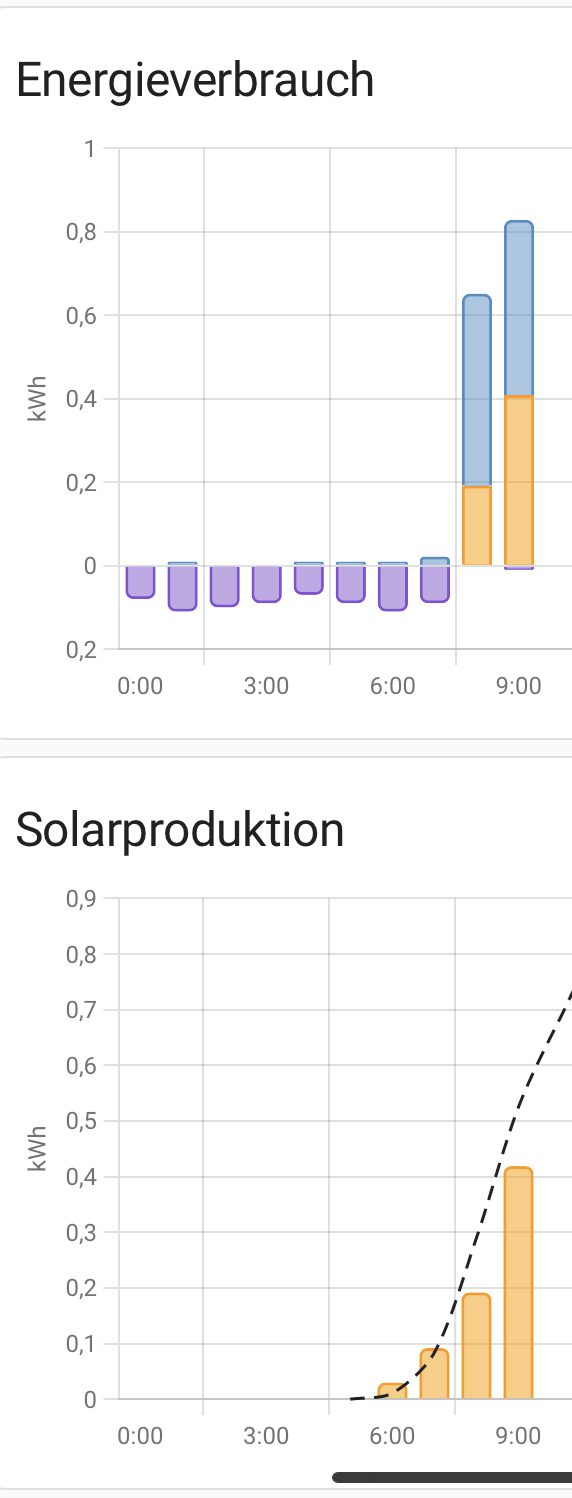The image size is (572, 1498).
Task: Click the 9:00 label under Energieverbrauch chart
Action: pos(519,686)
